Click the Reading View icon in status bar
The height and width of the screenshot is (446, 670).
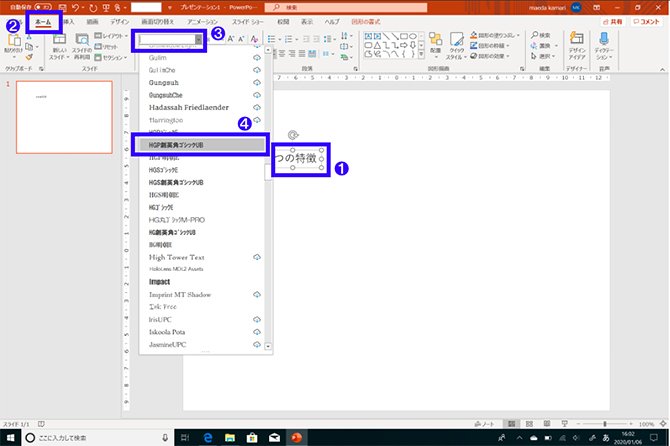click(547, 424)
